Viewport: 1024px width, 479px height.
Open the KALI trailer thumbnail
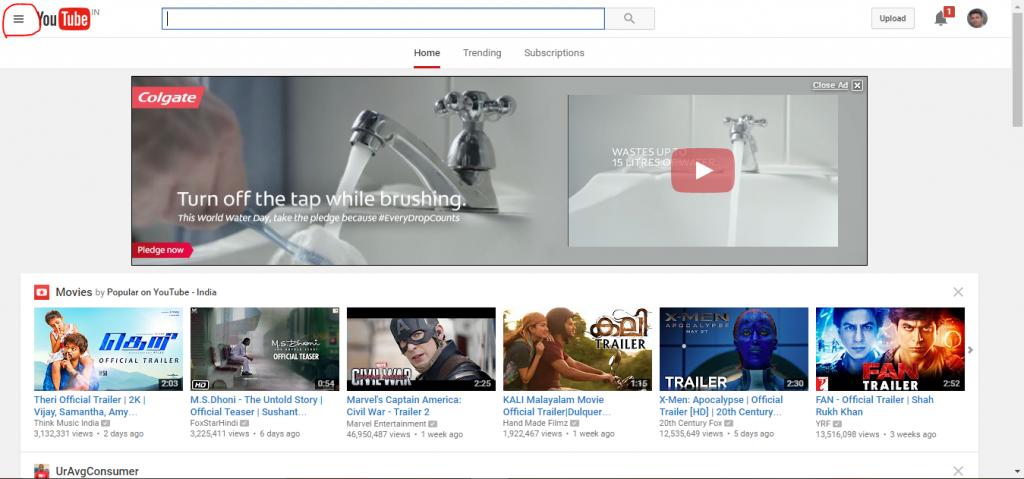[577, 349]
